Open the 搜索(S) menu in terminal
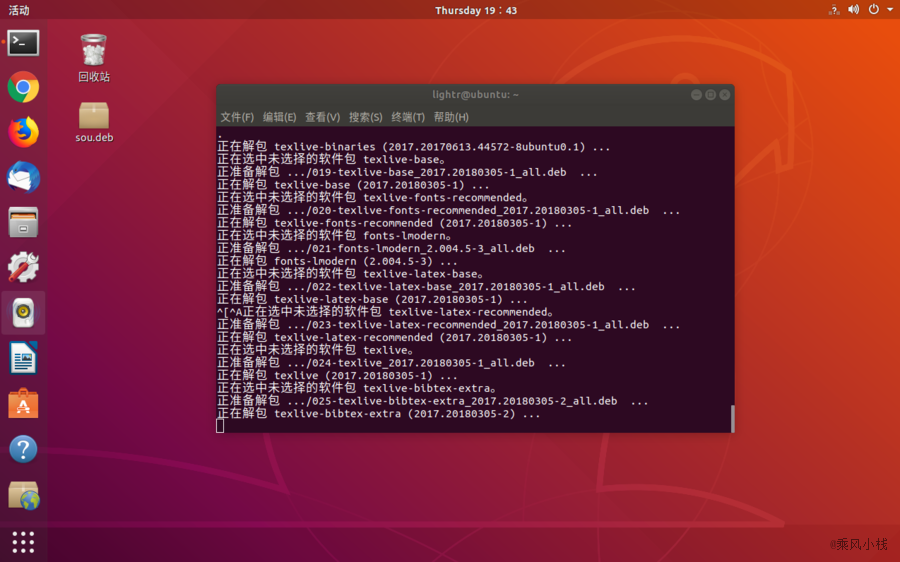 click(x=366, y=117)
